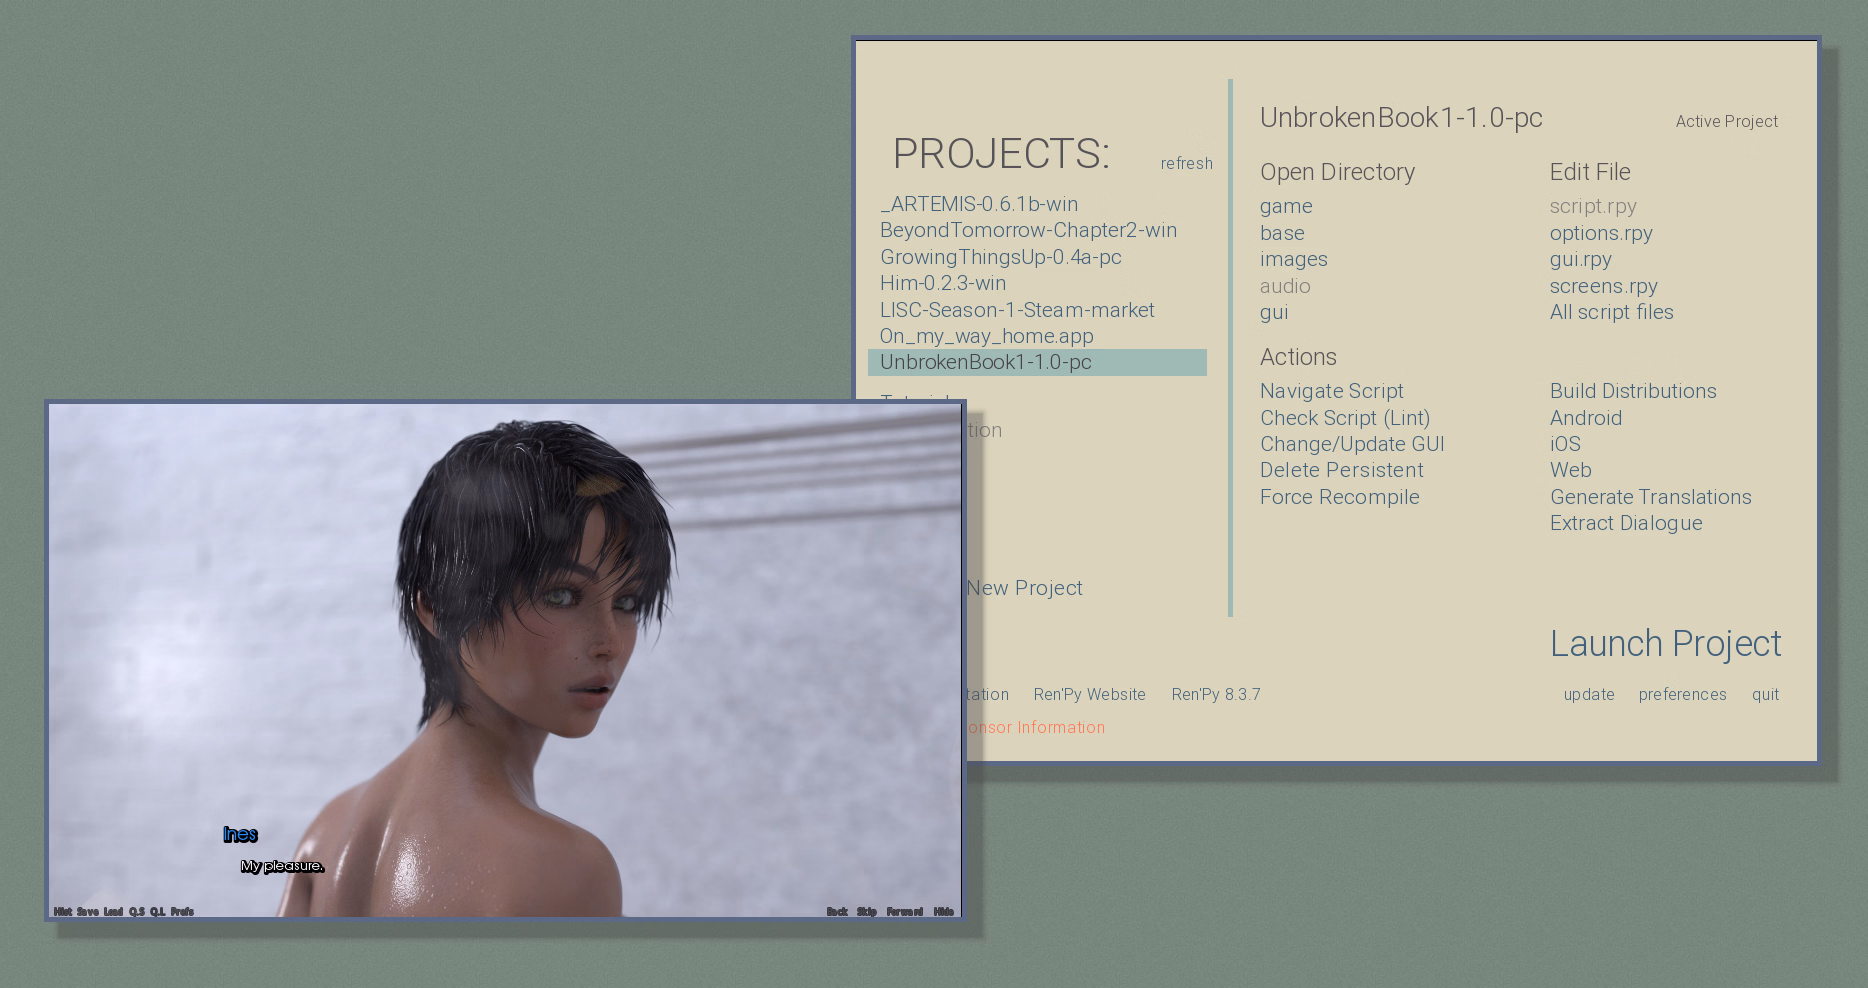Screen dimensions: 1868x988
Task: Open the Android build option
Action: (x=1586, y=418)
